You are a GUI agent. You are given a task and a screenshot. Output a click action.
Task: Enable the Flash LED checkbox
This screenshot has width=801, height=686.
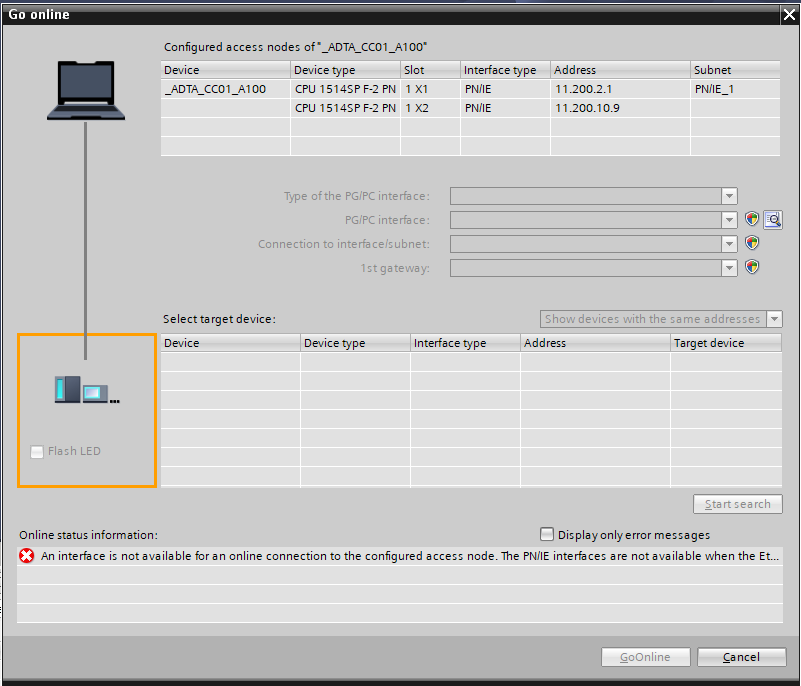(x=37, y=451)
